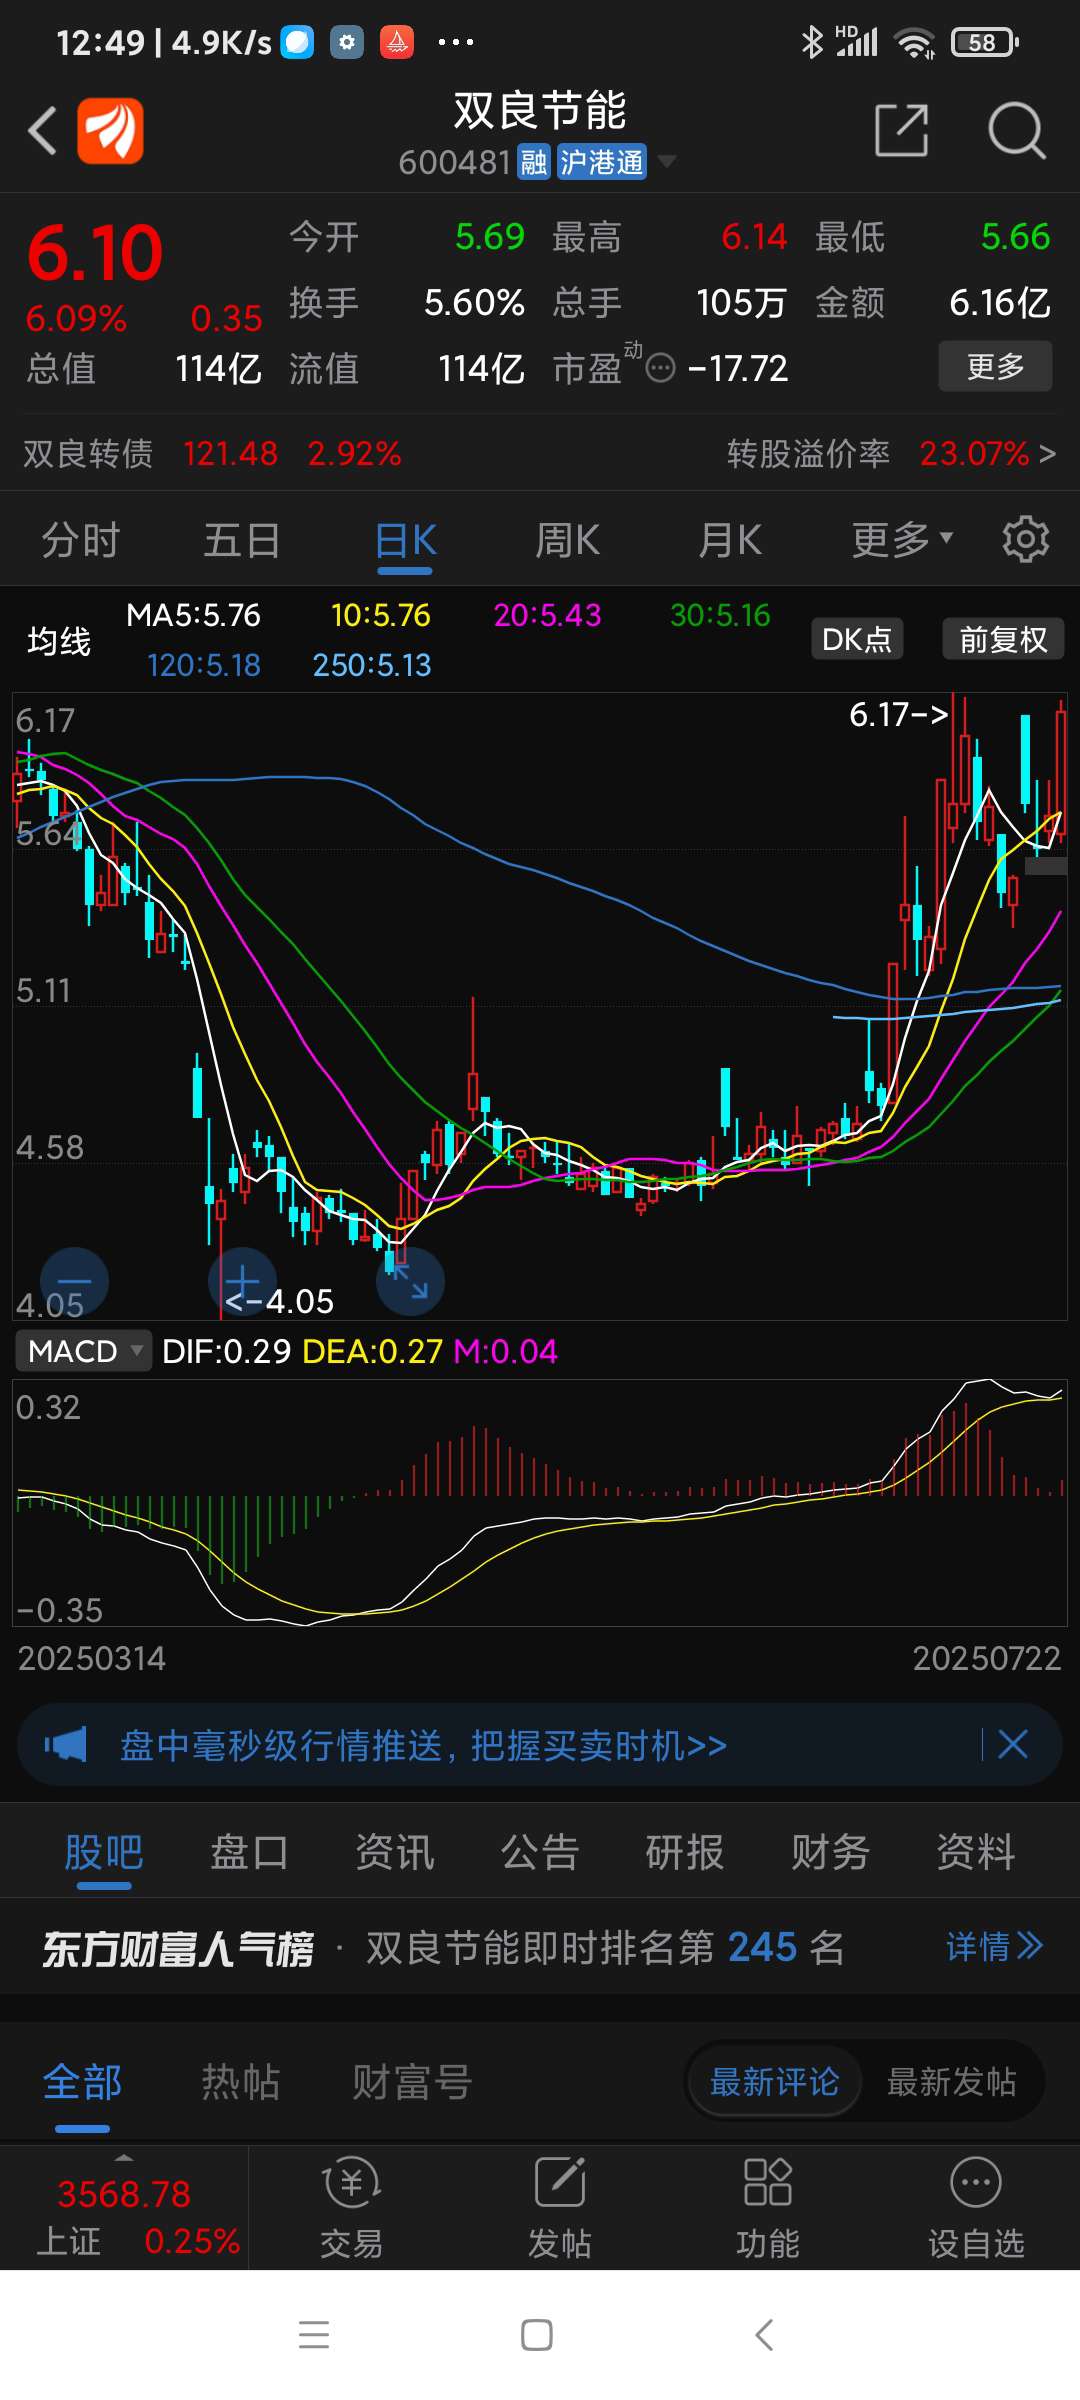Open 更多 quote details button
Viewport: 1080px width, 2400px height.
(995, 366)
